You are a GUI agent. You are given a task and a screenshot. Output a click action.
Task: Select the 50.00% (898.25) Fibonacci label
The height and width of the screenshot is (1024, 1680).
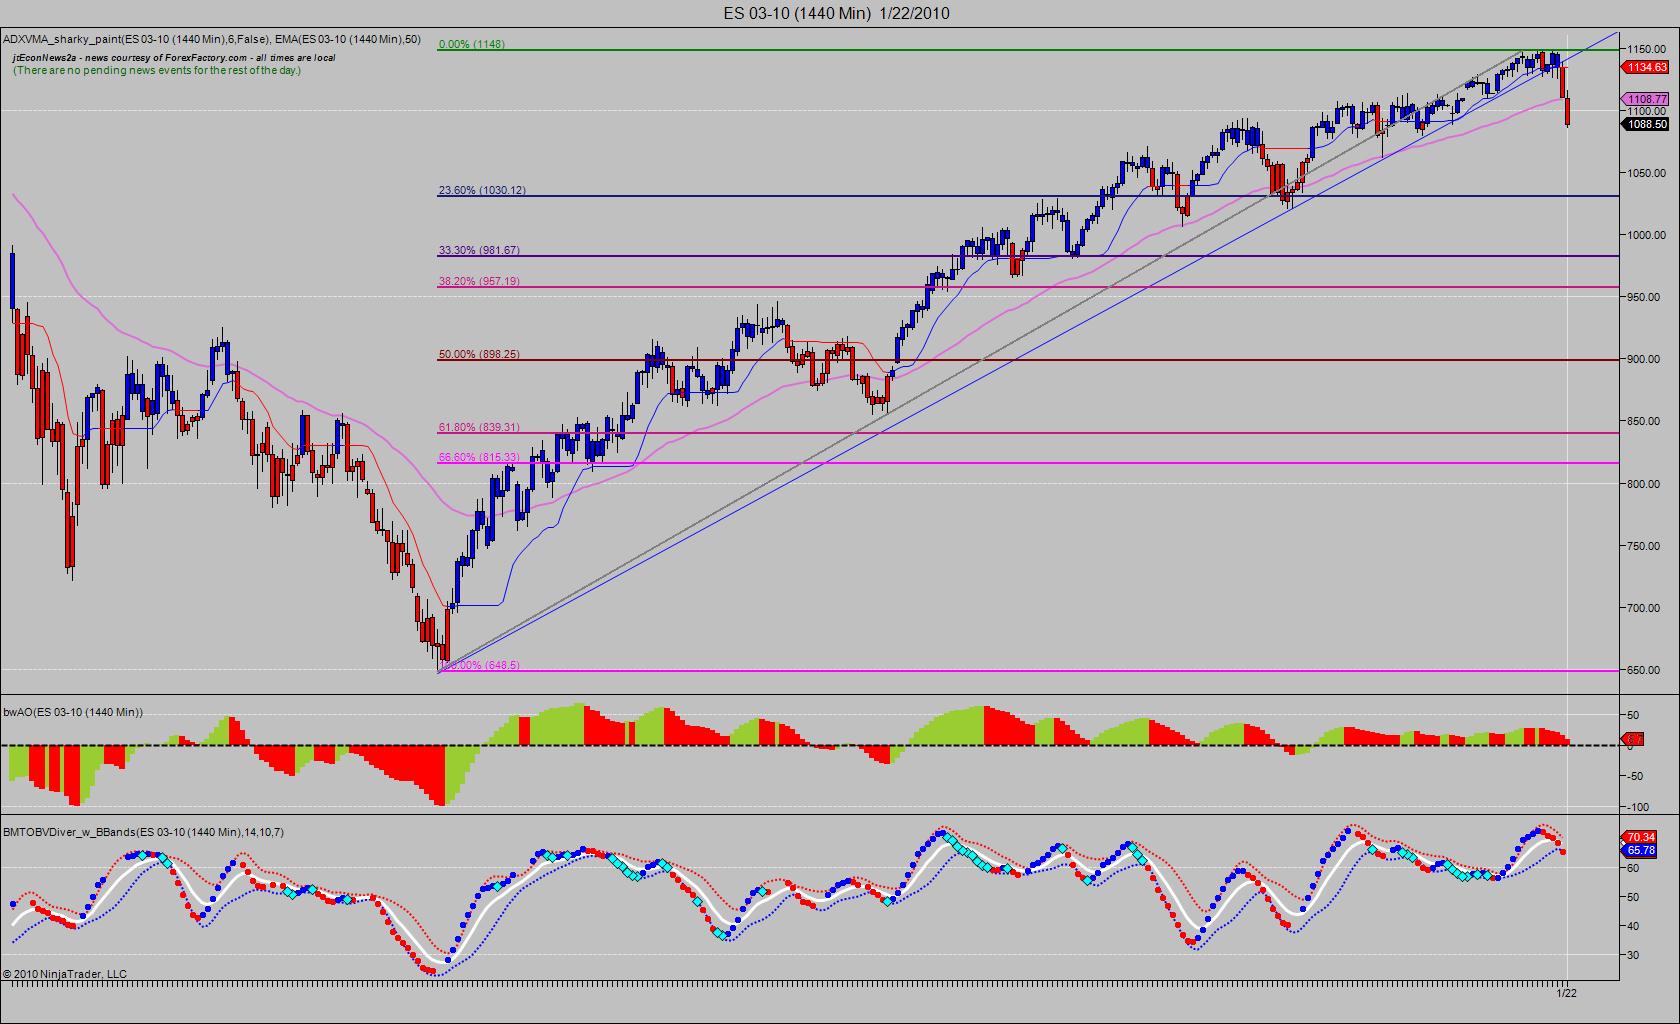tap(479, 354)
